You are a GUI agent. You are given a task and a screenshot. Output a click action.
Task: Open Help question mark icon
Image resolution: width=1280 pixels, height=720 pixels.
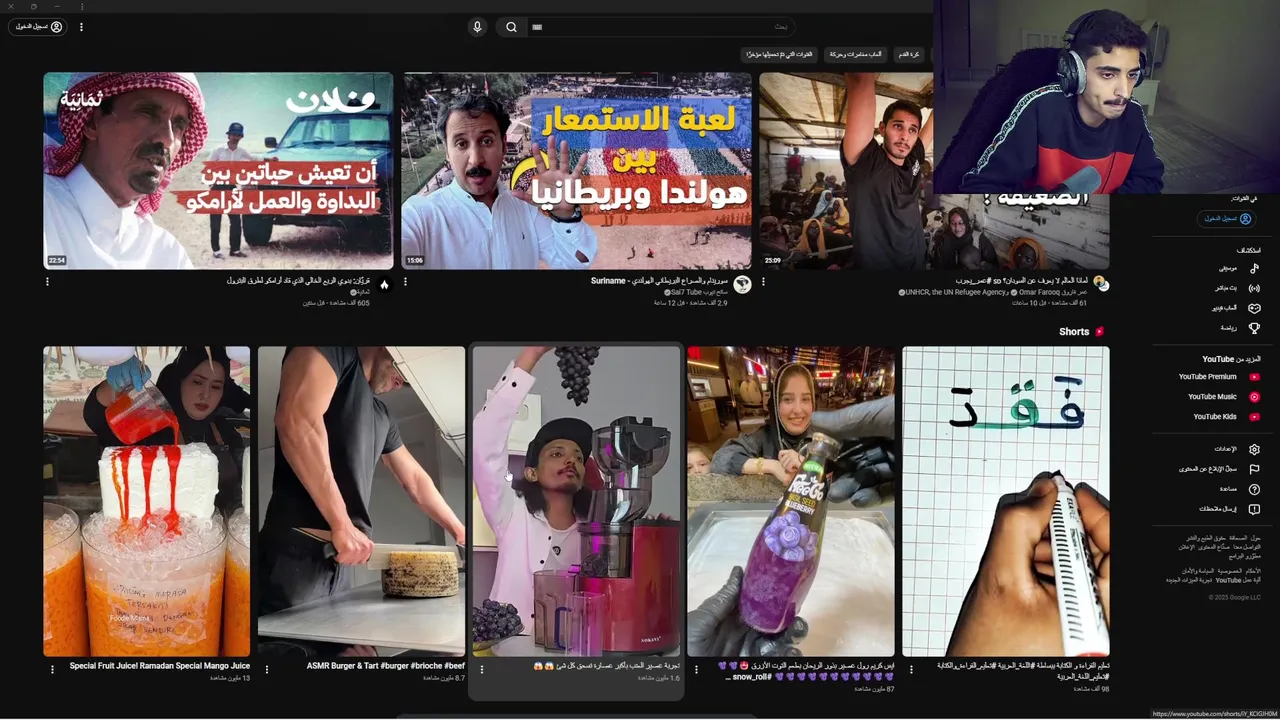[x=1254, y=489]
